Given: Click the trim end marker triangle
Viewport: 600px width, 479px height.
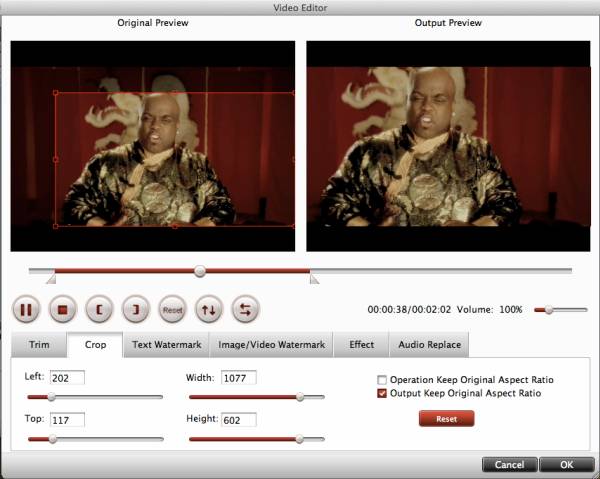Looking at the screenshot, I should (x=314, y=280).
